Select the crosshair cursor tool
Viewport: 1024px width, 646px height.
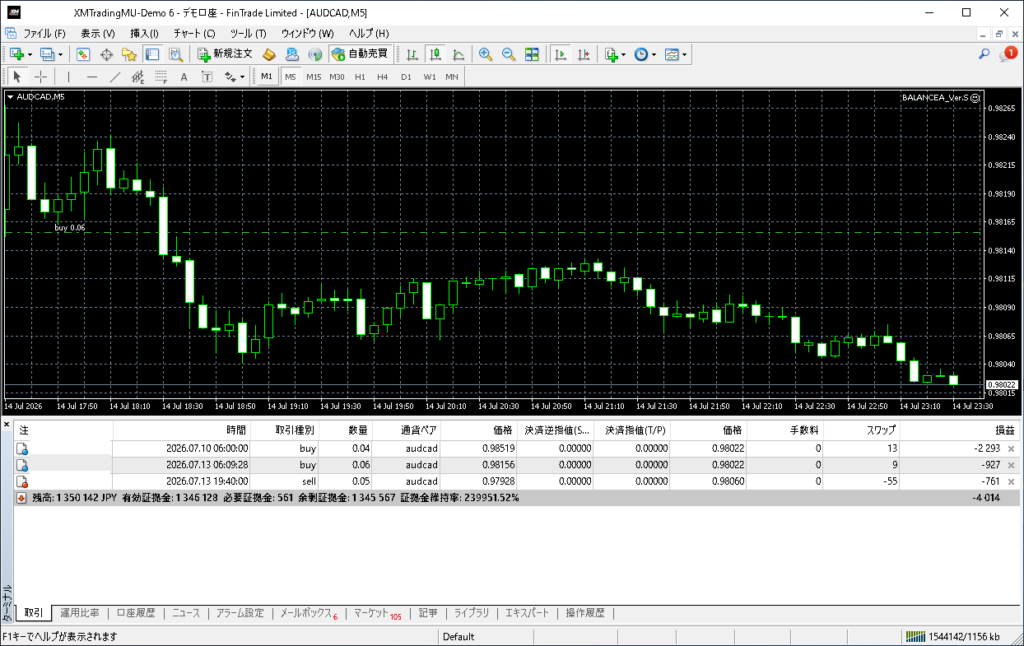click(x=40, y=77)
